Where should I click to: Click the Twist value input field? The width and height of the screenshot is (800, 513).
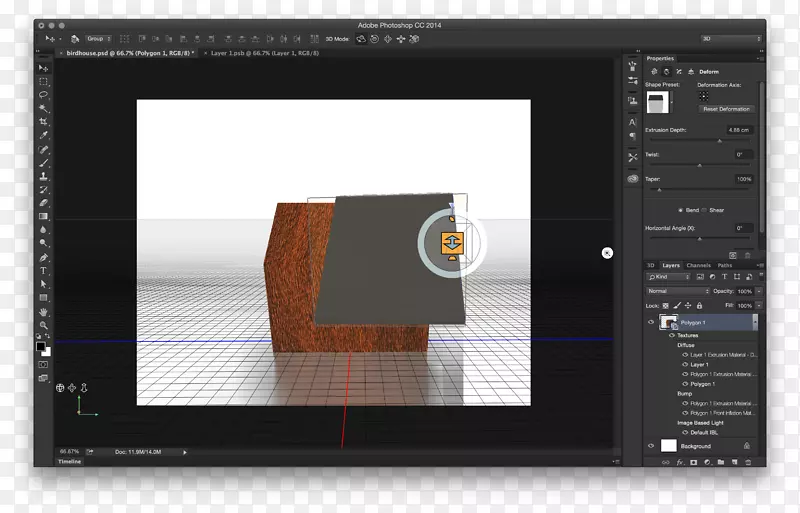pos(743,154)
